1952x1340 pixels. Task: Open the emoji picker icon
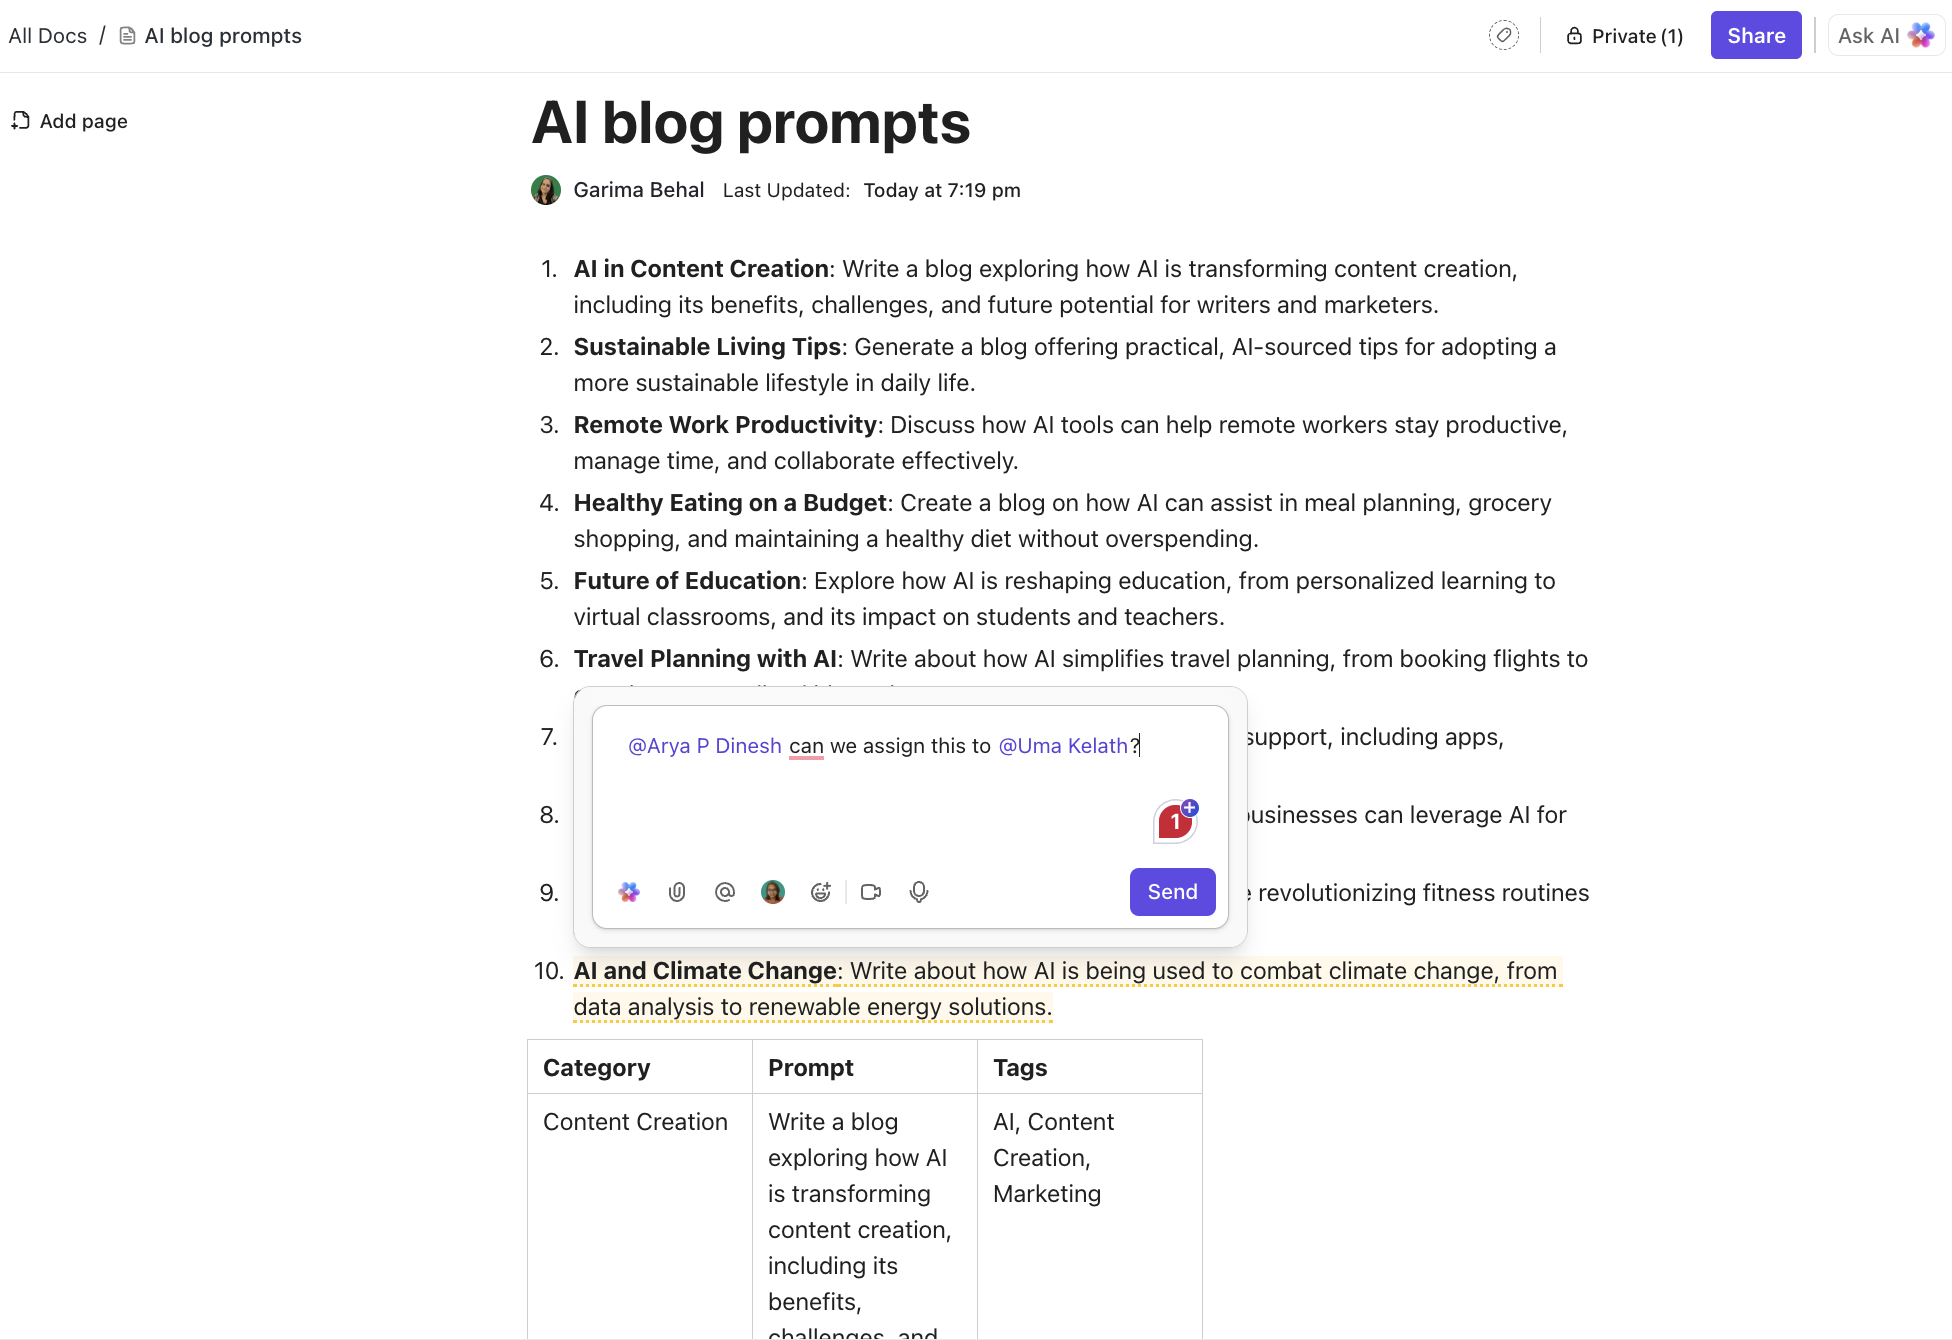pyautogui.click(x=821, y=892)
